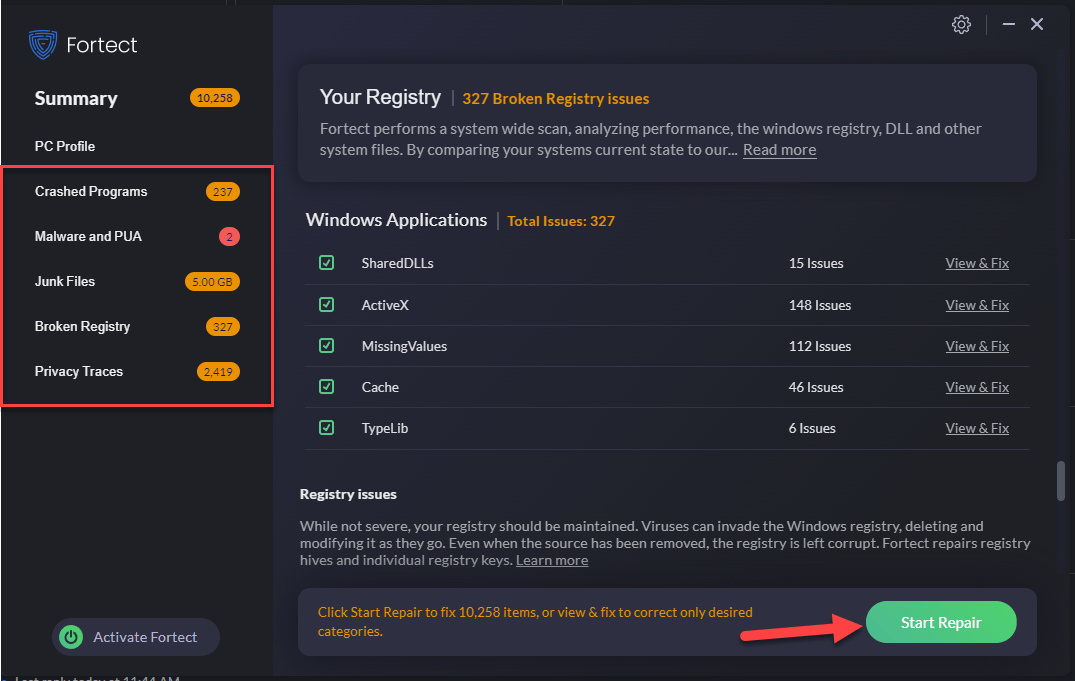Go to PC Profile section
This screenshot has width=1075, height=681.
[x=65, y=146]
